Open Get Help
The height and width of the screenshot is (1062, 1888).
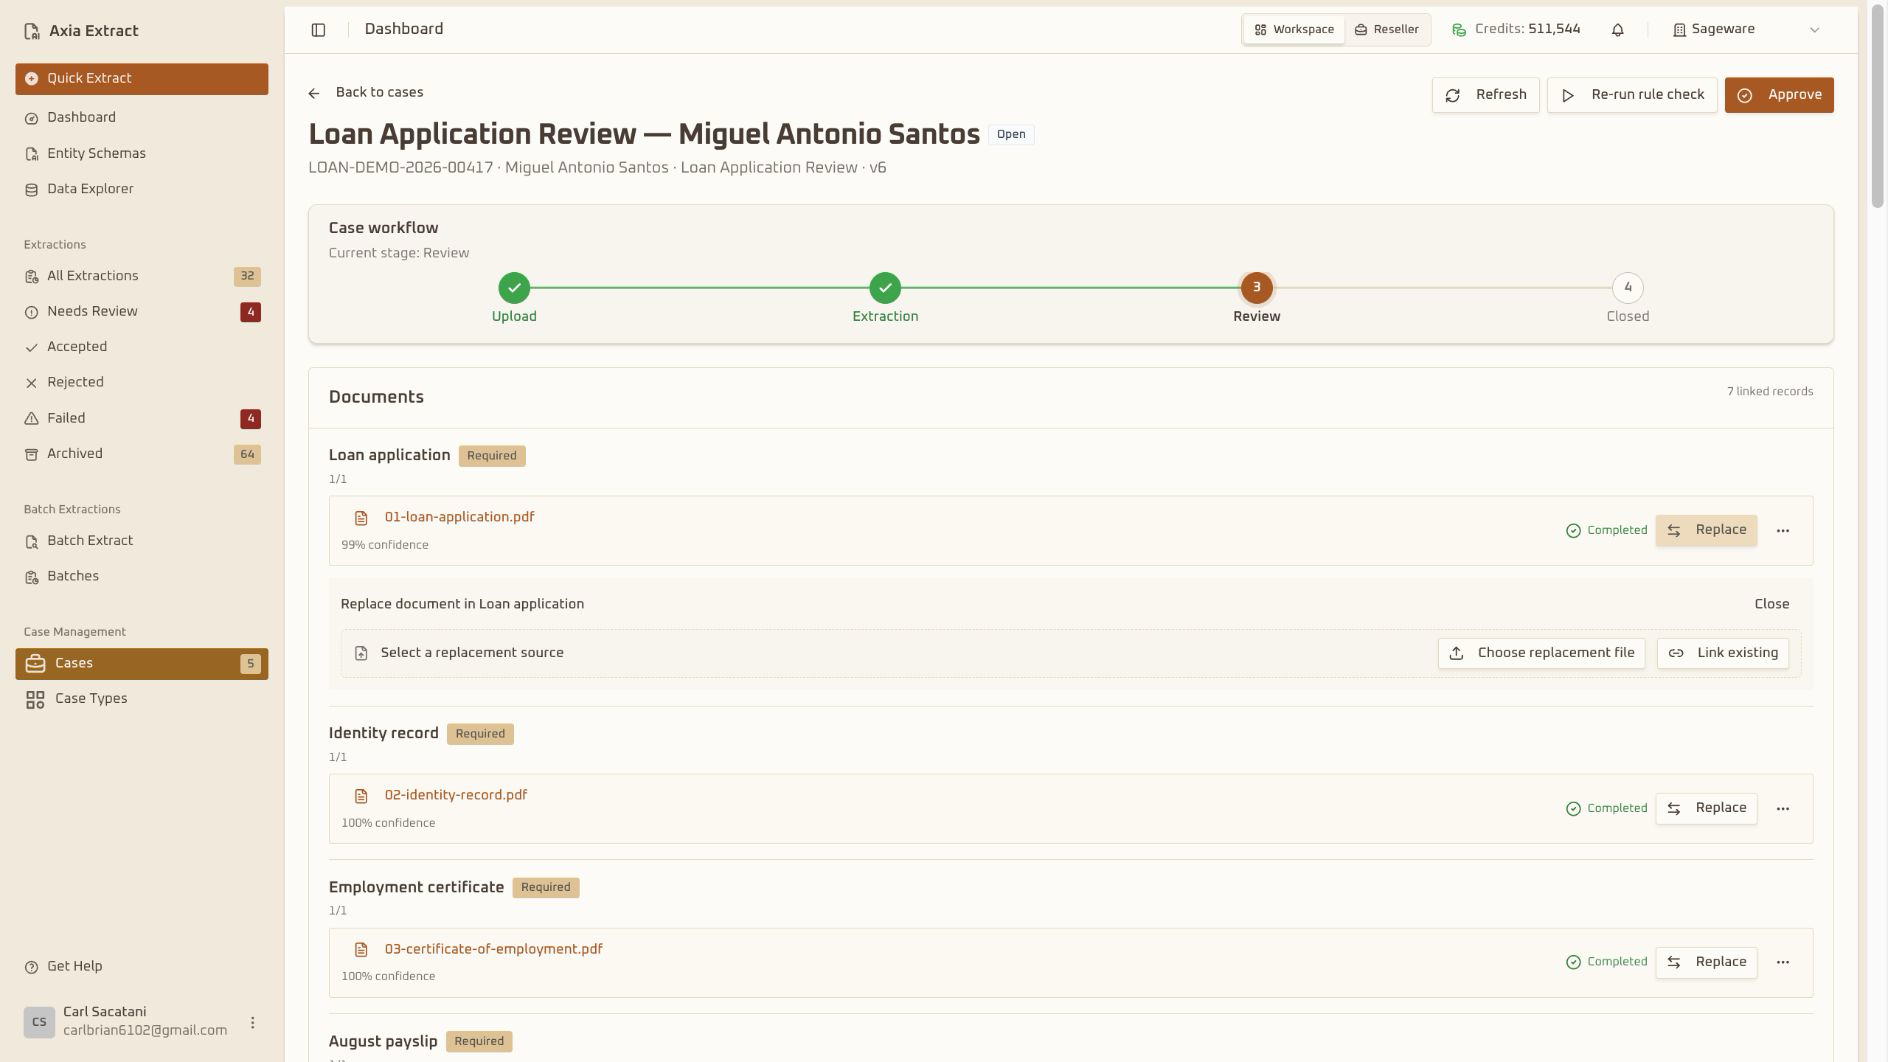(142, 967)
